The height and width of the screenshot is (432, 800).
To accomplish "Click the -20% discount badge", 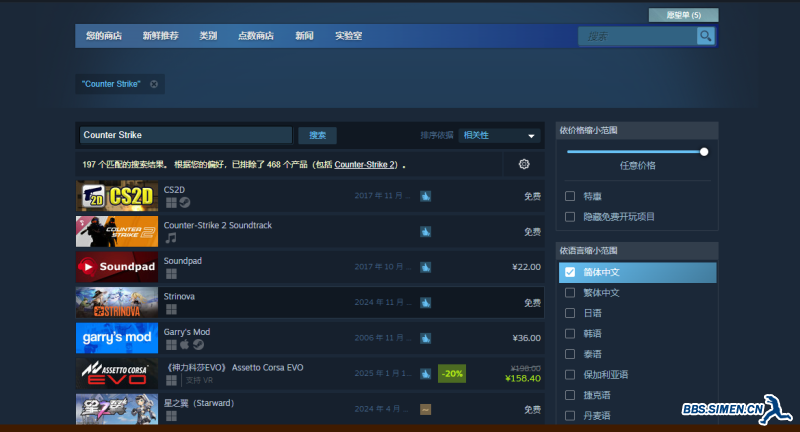I will pos(452,374).
